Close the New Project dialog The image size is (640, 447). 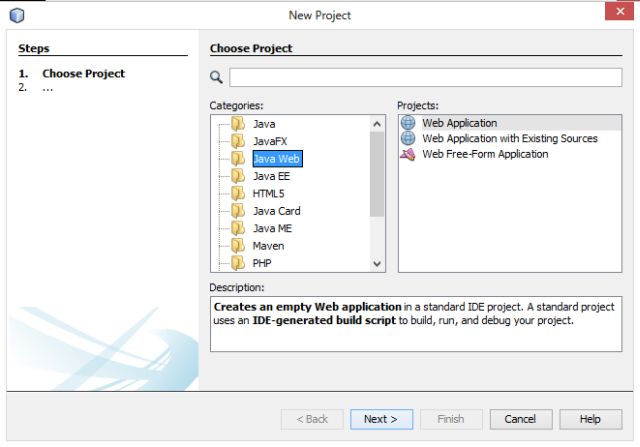(620, 11)
